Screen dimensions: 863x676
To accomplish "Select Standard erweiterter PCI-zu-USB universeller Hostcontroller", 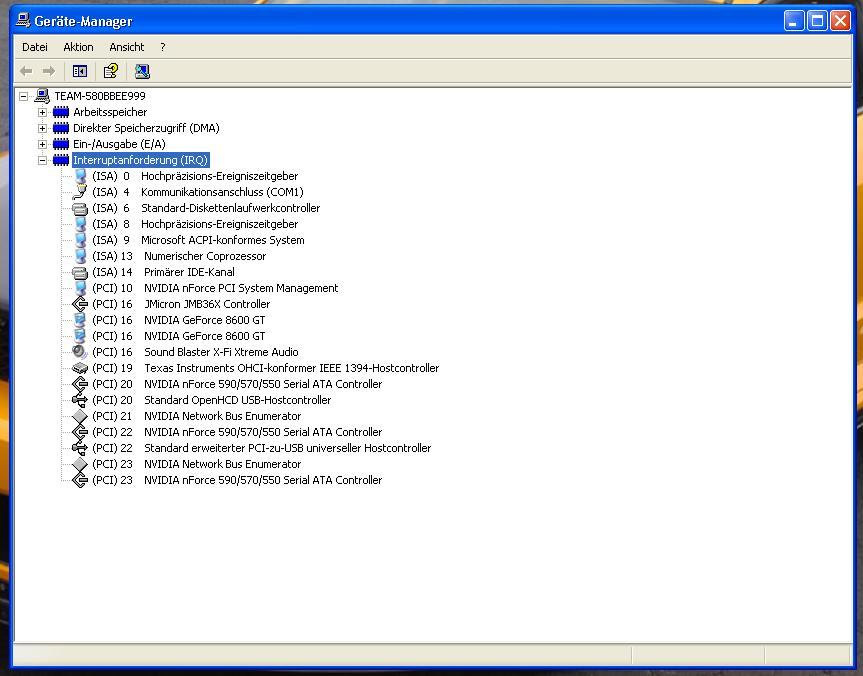I will tap(261, 448).
